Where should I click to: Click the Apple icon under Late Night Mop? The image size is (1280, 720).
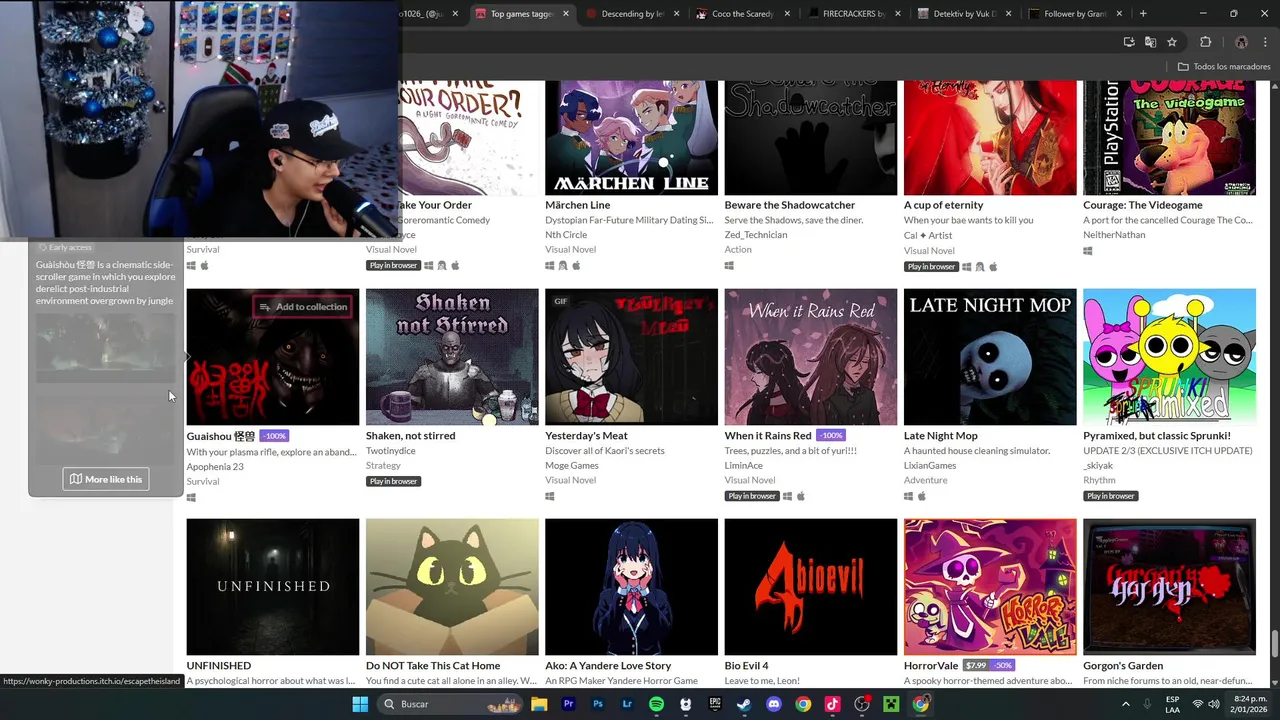[x=922, y=496]
